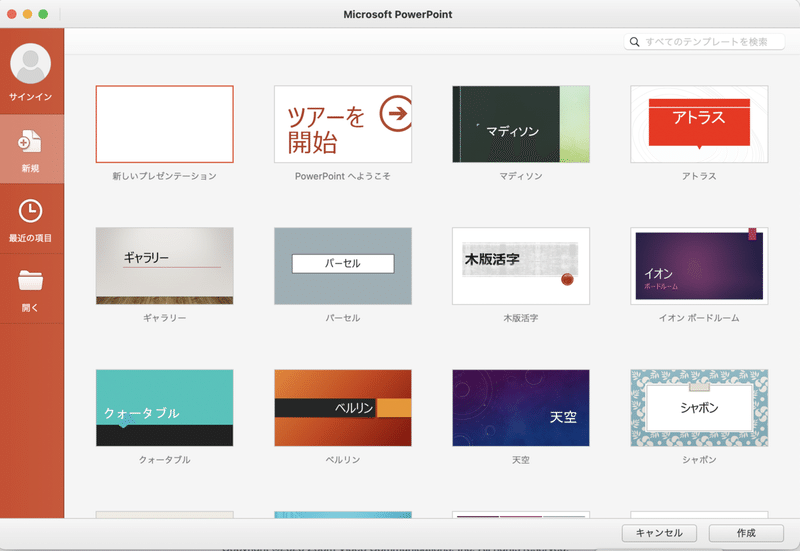Image resolution: width=800 pixels, height=551 pixels.
Task: Click the クォータブル caption below thumbnail
Action: coord(164,460)
